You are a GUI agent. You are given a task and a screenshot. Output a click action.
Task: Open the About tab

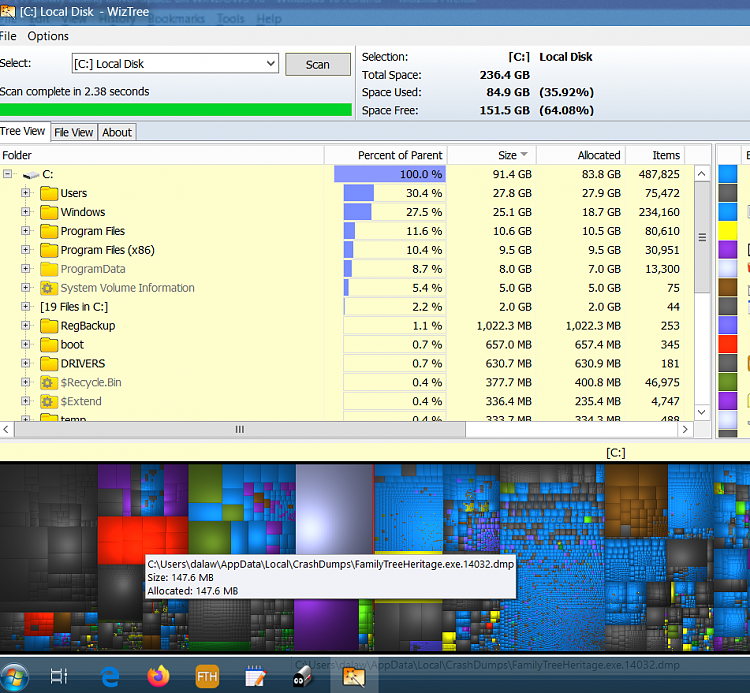[117, 132]
